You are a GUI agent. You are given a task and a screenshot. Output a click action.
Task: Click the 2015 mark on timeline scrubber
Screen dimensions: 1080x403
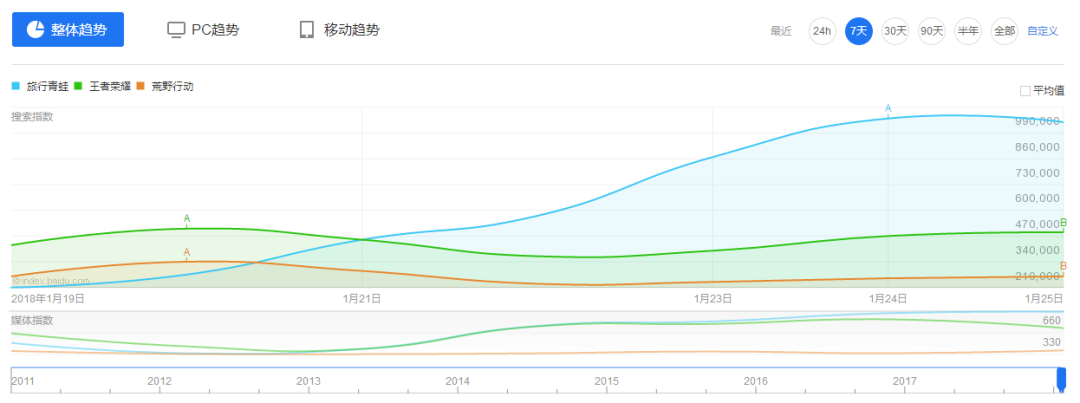pyautogui.click(x=606, y=381)
